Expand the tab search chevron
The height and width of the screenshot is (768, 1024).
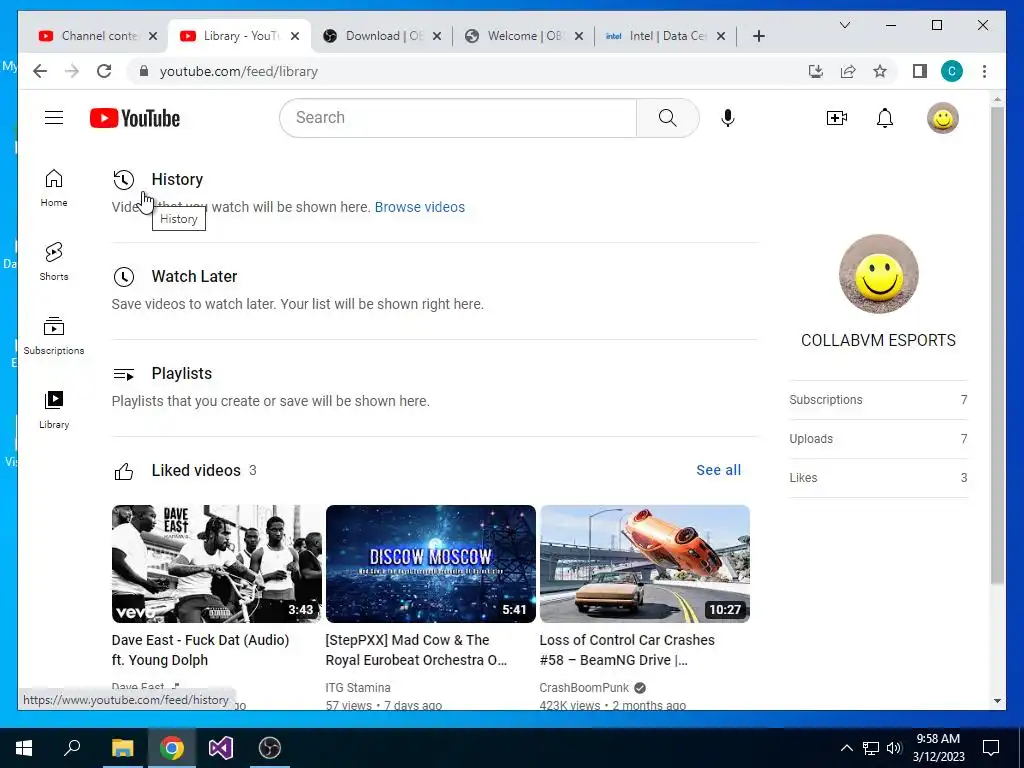pos(844,25)
